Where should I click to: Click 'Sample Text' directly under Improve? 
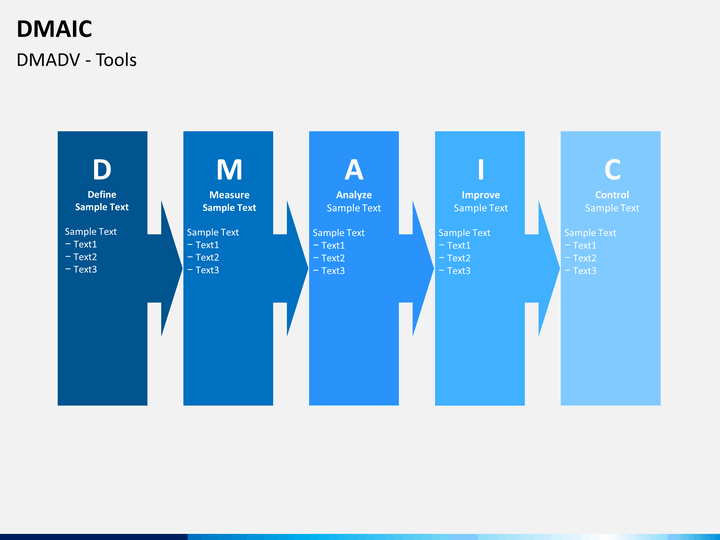click(481, 208)
